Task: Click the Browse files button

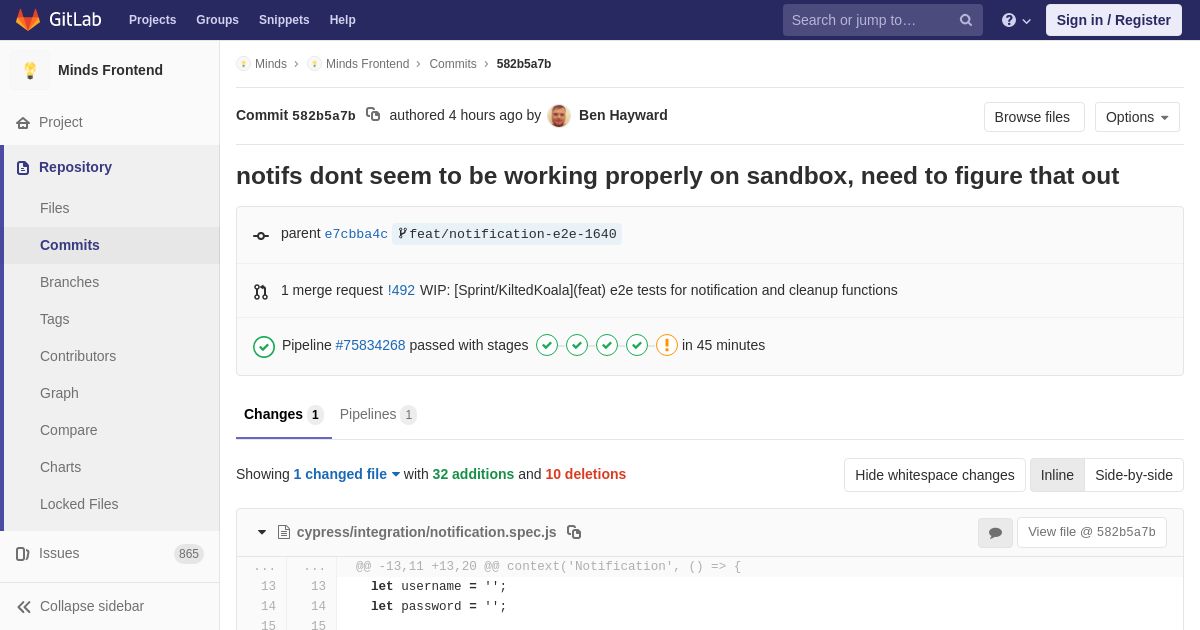Action: click(x=1033, y=117)
